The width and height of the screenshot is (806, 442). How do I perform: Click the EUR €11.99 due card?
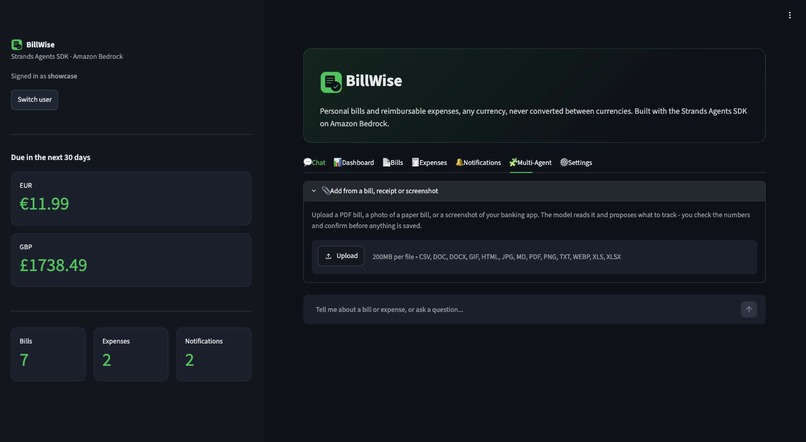tap(131, 198)
